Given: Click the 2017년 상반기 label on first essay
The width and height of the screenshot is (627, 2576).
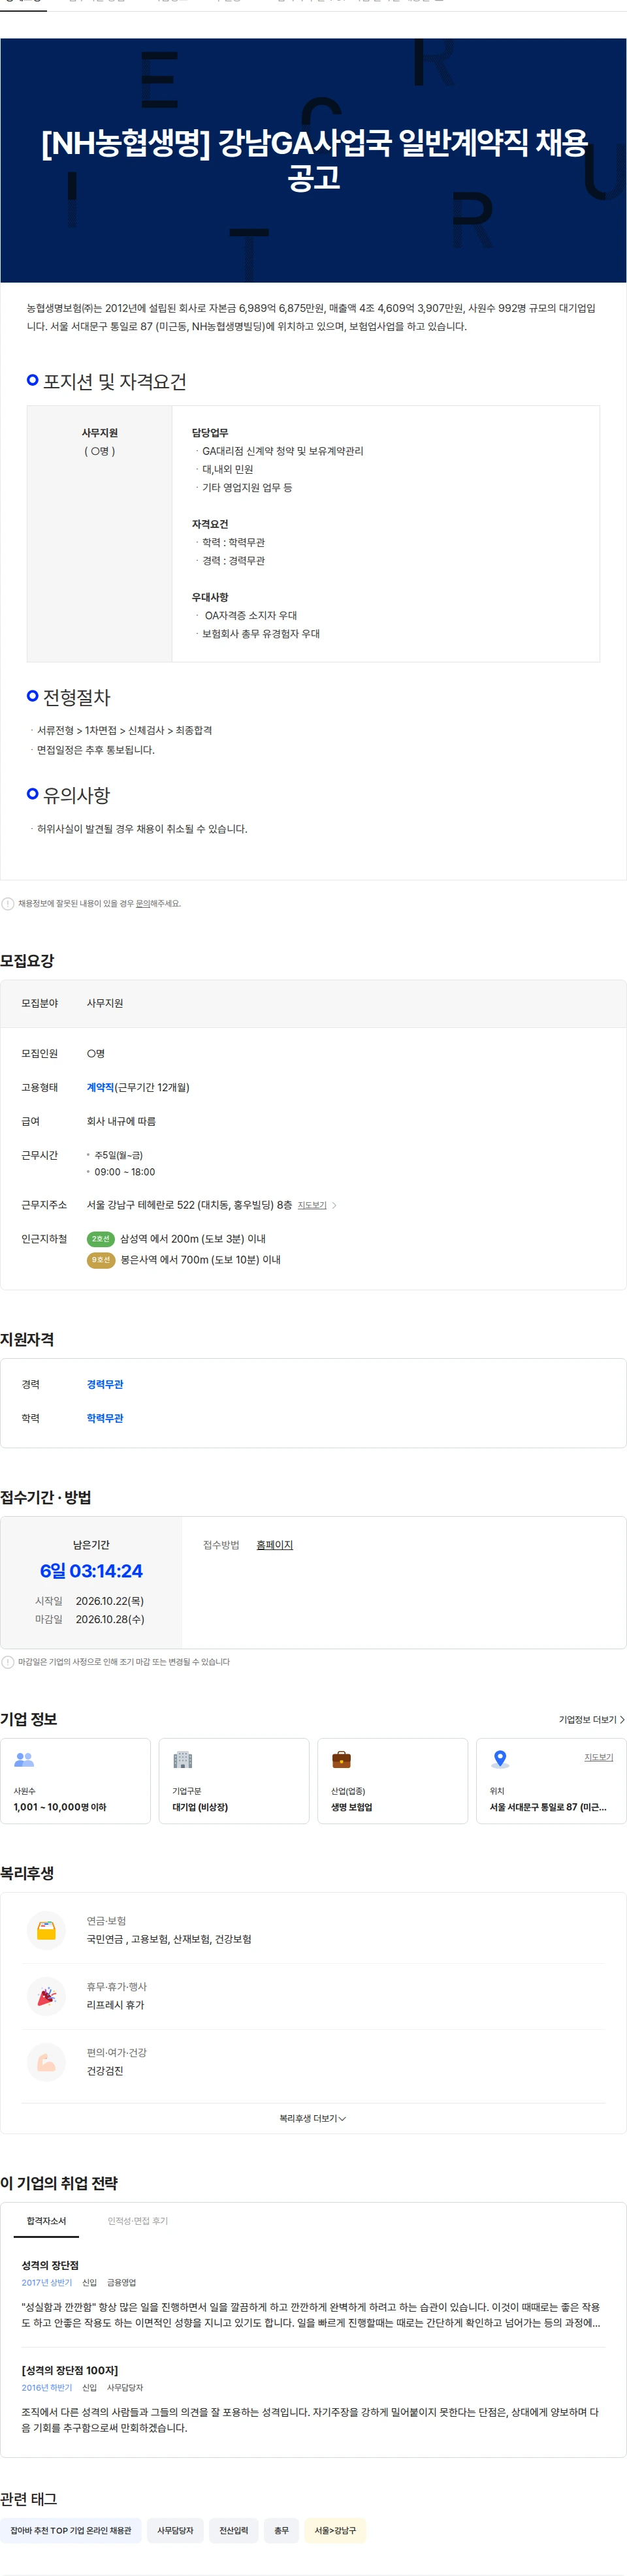Looking at the screenshot, I should (x=47, y=2282).
